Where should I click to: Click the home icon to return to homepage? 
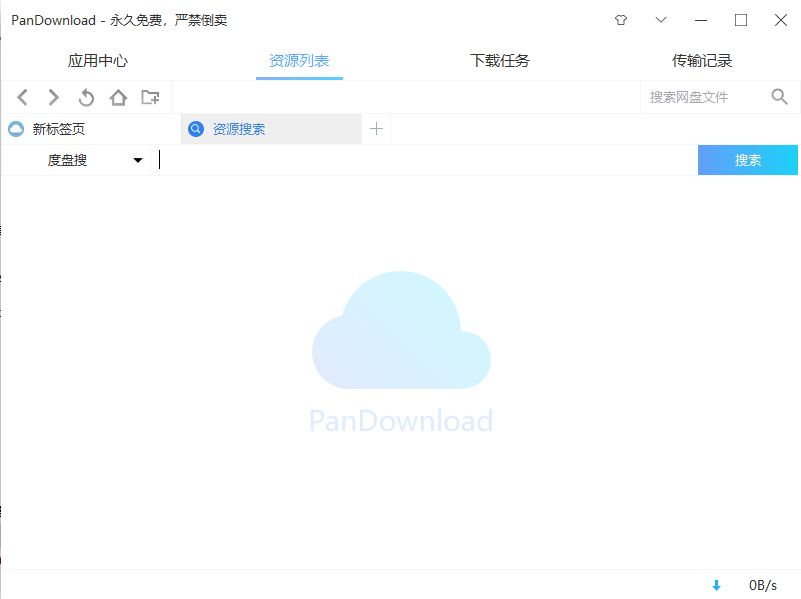point(118,97)
